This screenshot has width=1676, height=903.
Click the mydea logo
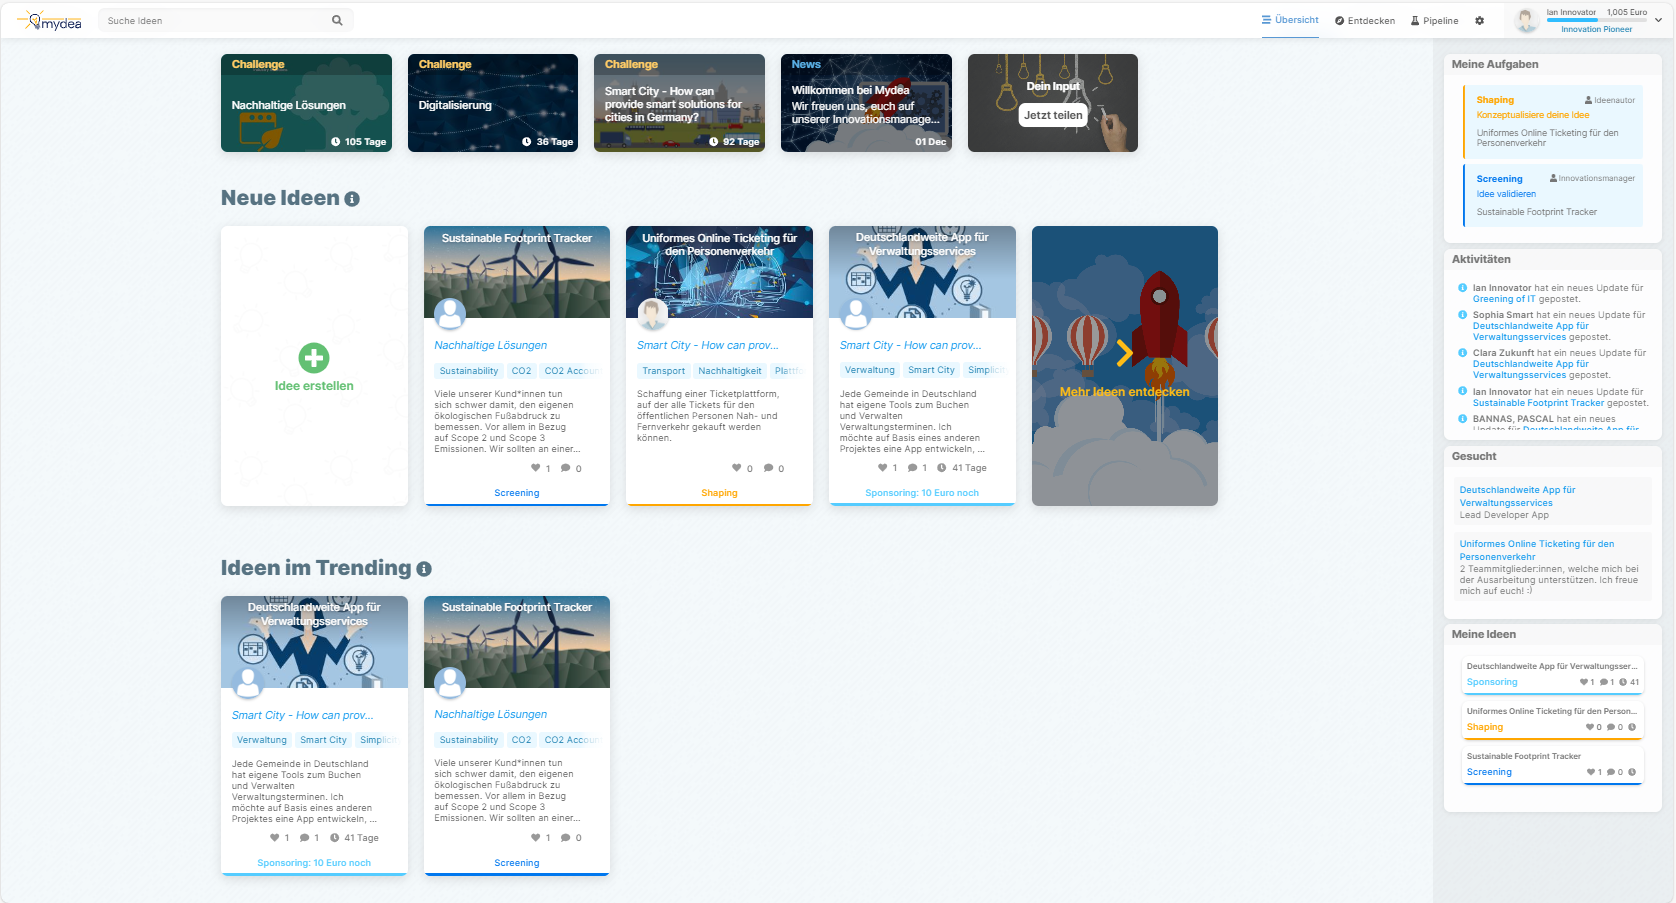(50, 21)
